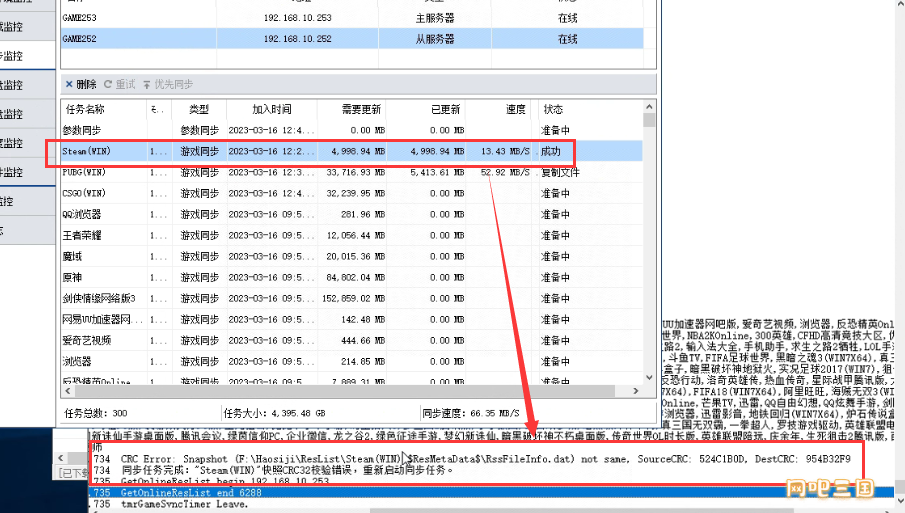
Task: Click the 主服务器 type cell
Action: tap(435, 18)
